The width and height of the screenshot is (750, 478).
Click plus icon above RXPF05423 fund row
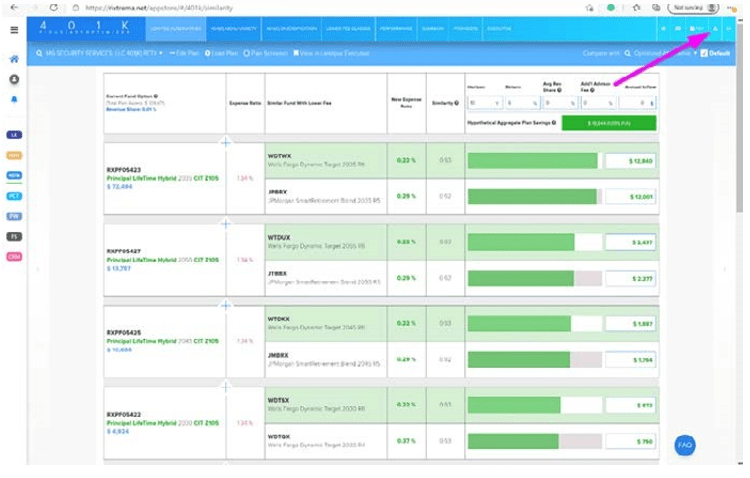coord(225,143)
